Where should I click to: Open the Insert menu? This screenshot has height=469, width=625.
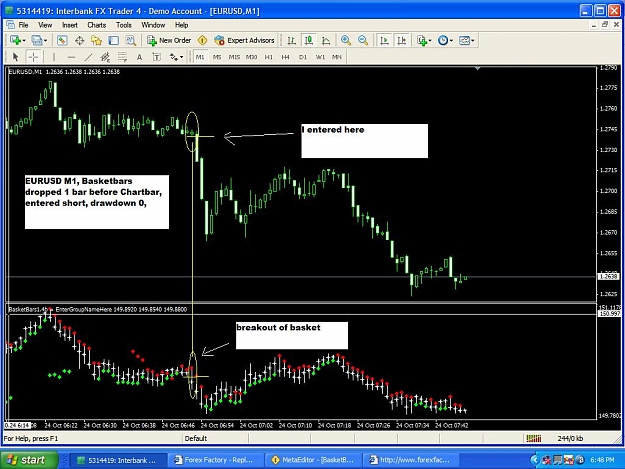(70, 25)
